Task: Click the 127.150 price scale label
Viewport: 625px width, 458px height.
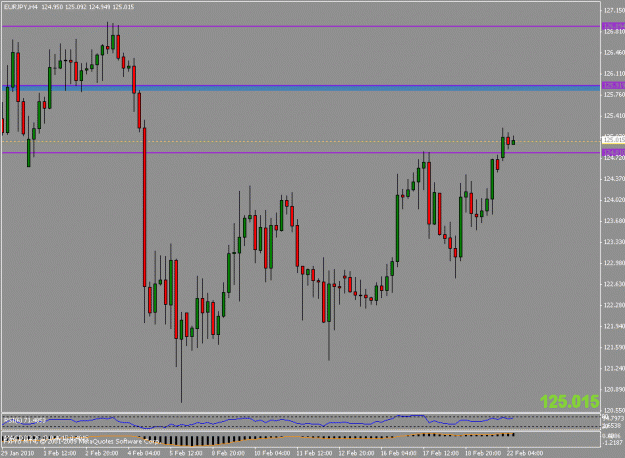Action: [x=614, y=10]
